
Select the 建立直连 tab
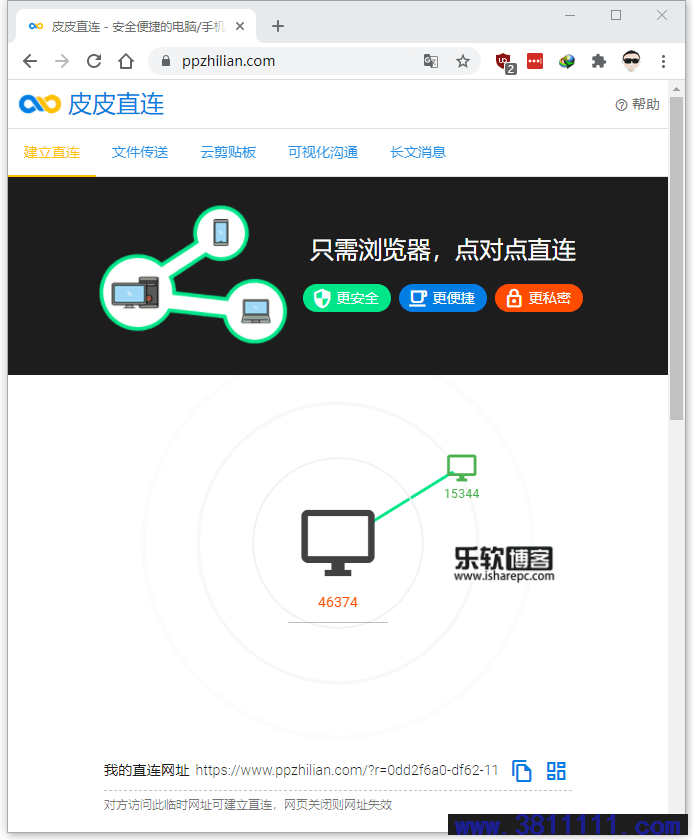[51, 152]
